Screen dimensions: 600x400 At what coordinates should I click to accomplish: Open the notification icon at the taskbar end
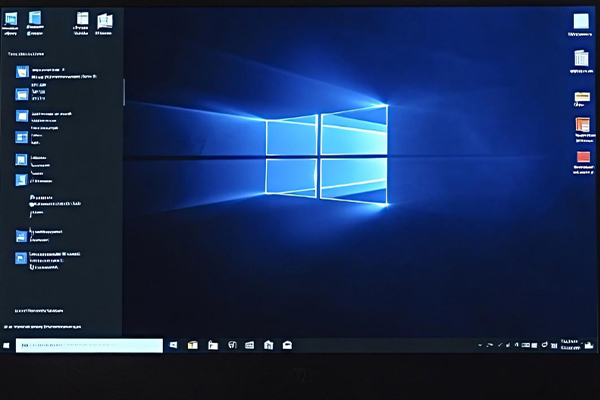click(589, 345)
